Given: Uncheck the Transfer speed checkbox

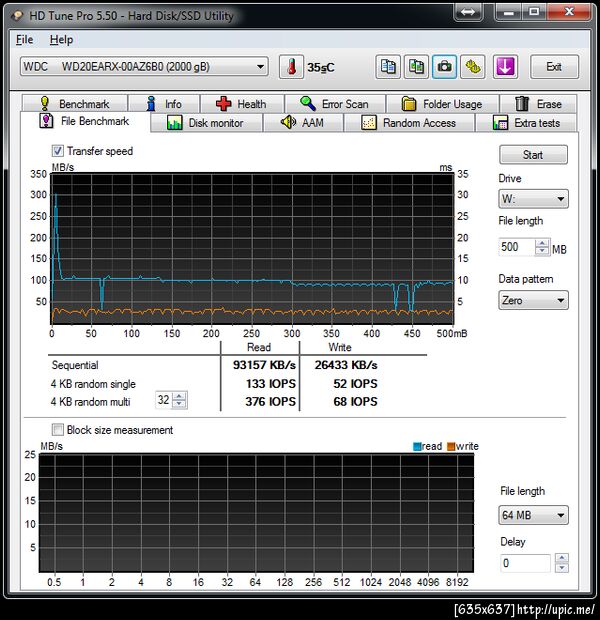Looking at the screenshot, I should (57, 151).
